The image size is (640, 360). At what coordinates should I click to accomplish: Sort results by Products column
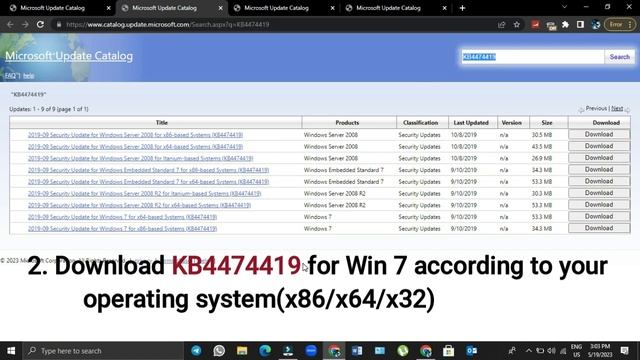pos(347,122)
